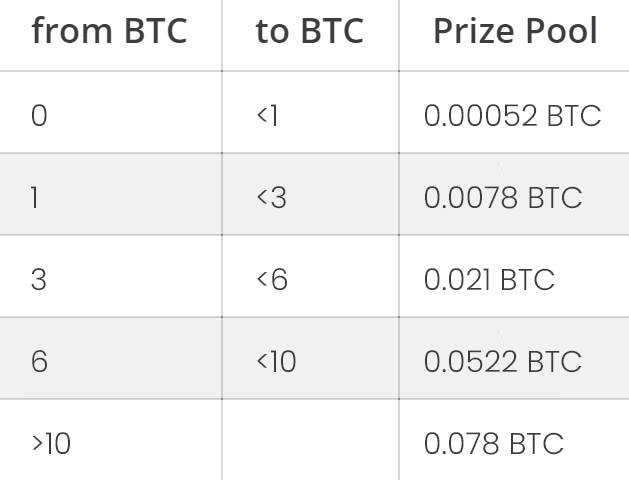The width and height of the screenshot is (629, 497).
Task: Click the divider between from and to columns
Action: point(222,240)
